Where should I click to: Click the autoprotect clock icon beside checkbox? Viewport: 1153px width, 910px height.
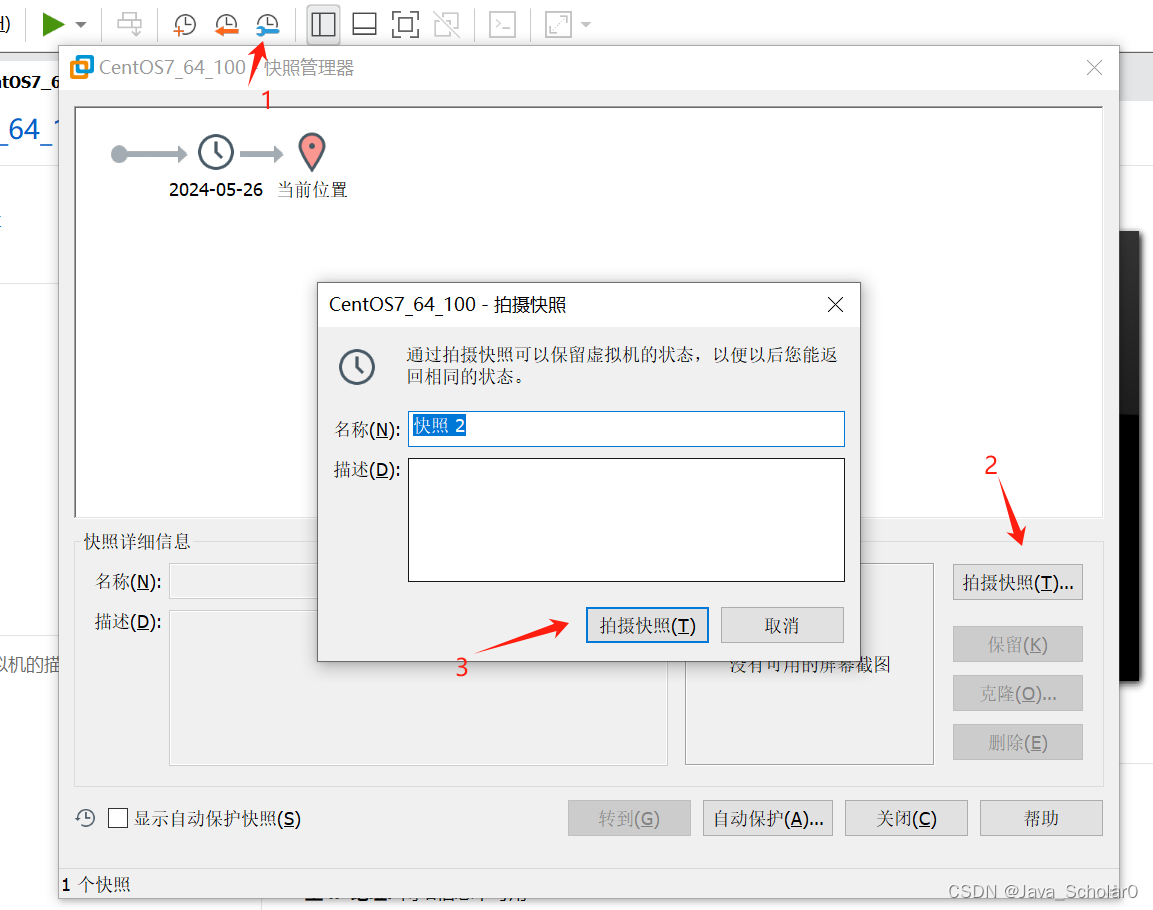(85, 818)
